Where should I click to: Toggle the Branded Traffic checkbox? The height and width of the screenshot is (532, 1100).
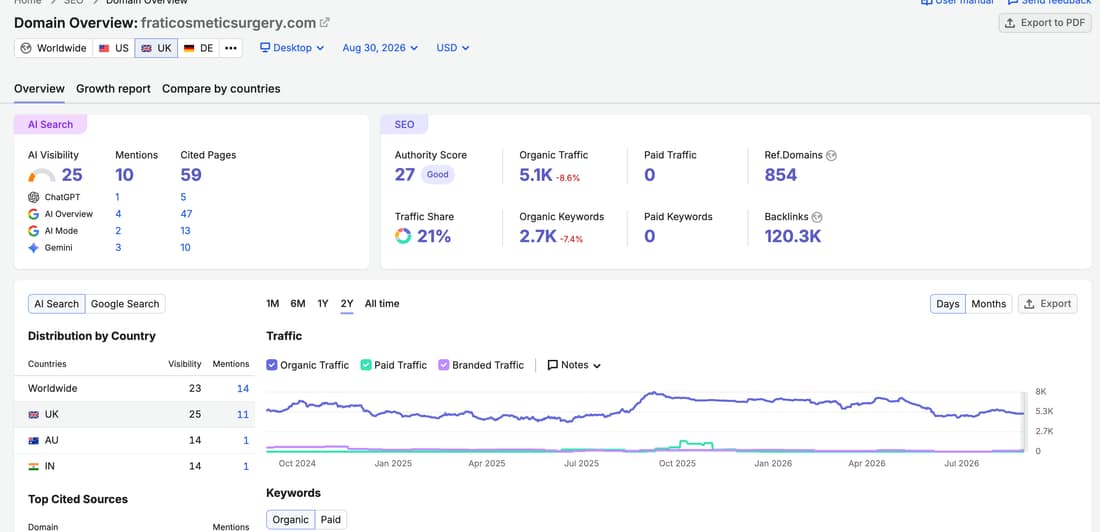pos(443,365)
